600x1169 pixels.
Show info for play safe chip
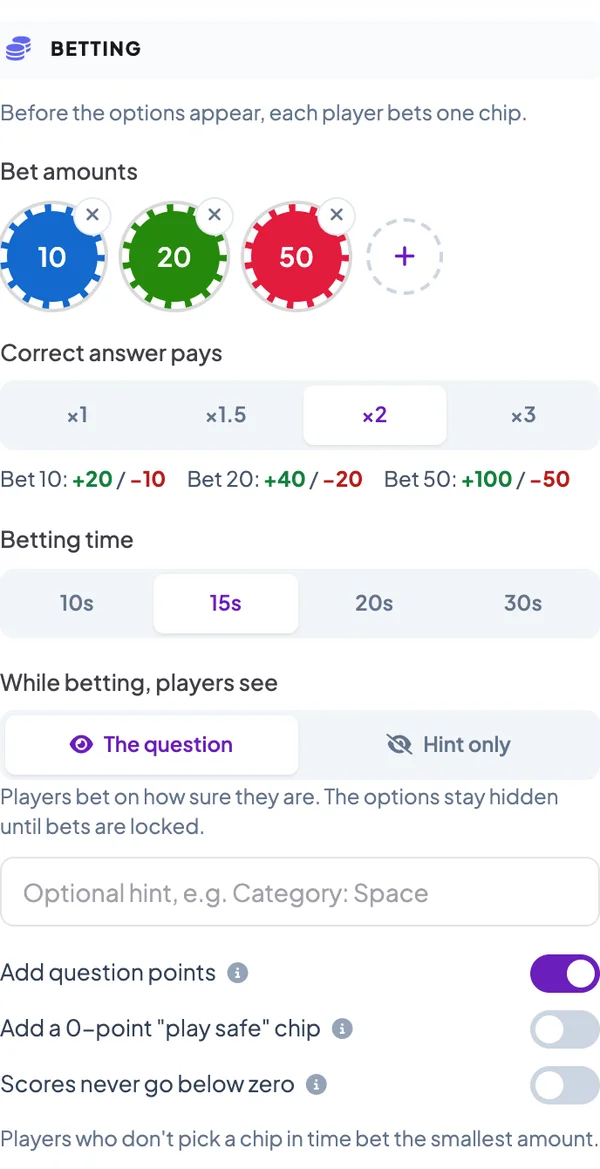coord(342,1029)
